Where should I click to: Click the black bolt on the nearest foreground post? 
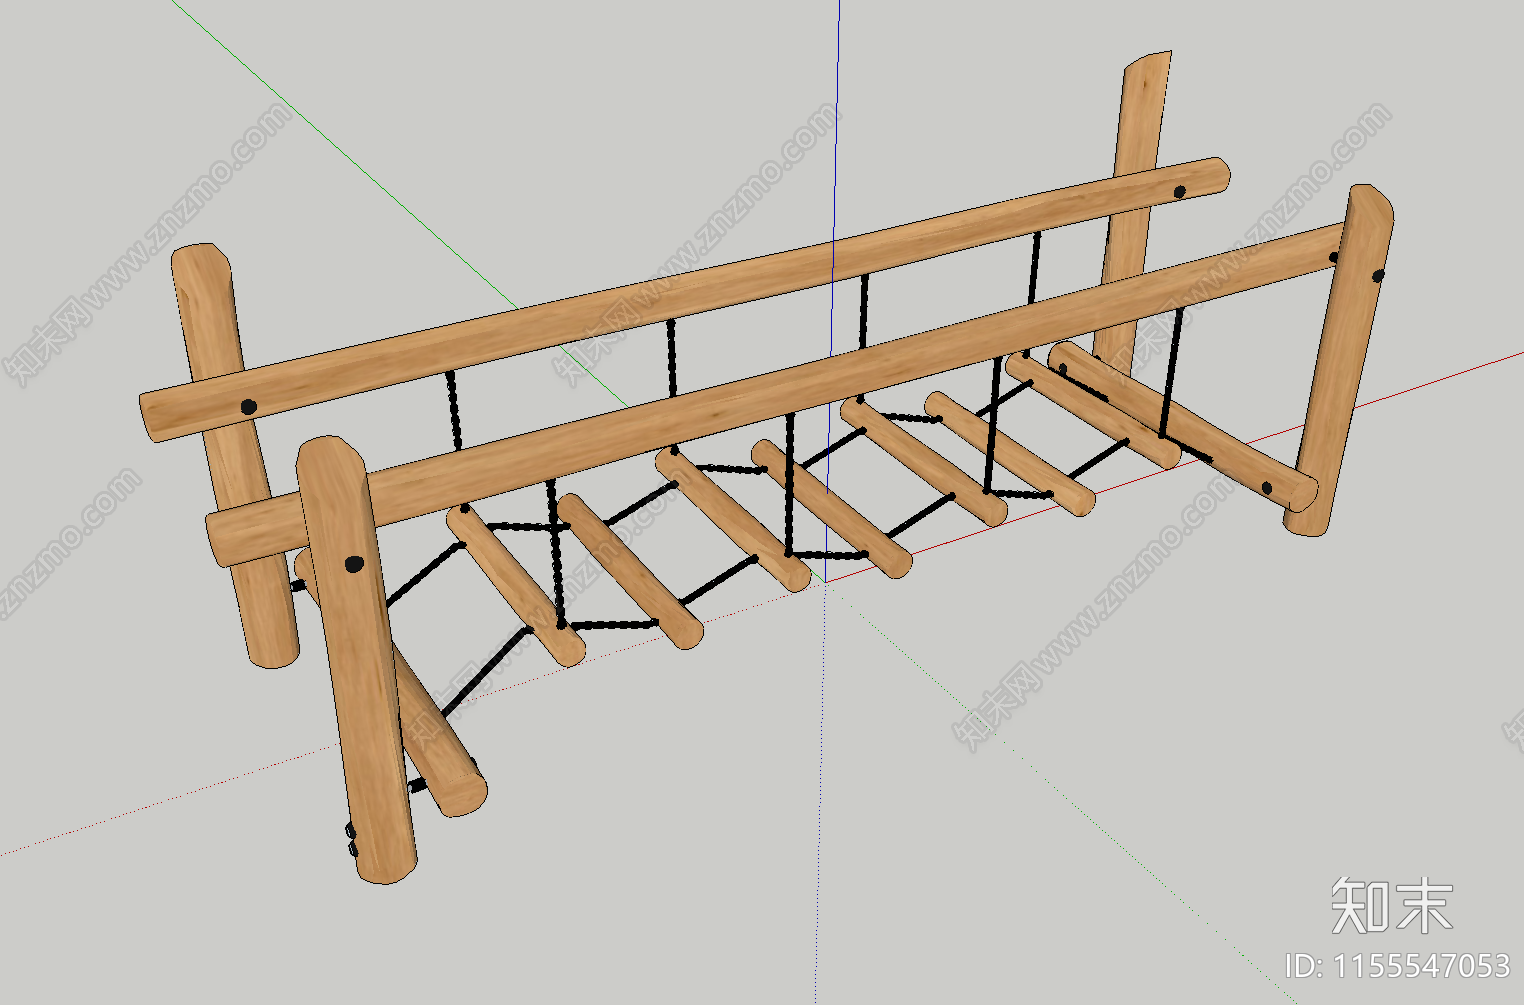pos(354,564)
